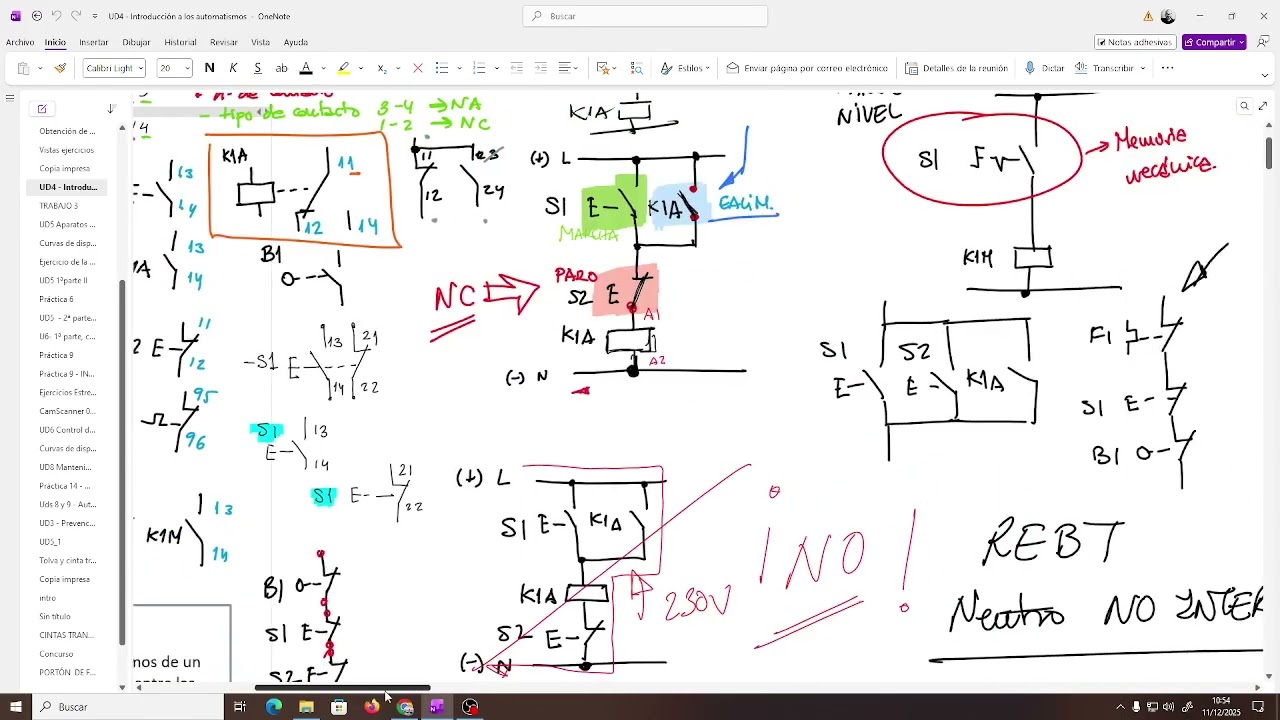1280x720 pixels.
Task: Open the feedback person-chat icon
Action: coord(1263,42)
